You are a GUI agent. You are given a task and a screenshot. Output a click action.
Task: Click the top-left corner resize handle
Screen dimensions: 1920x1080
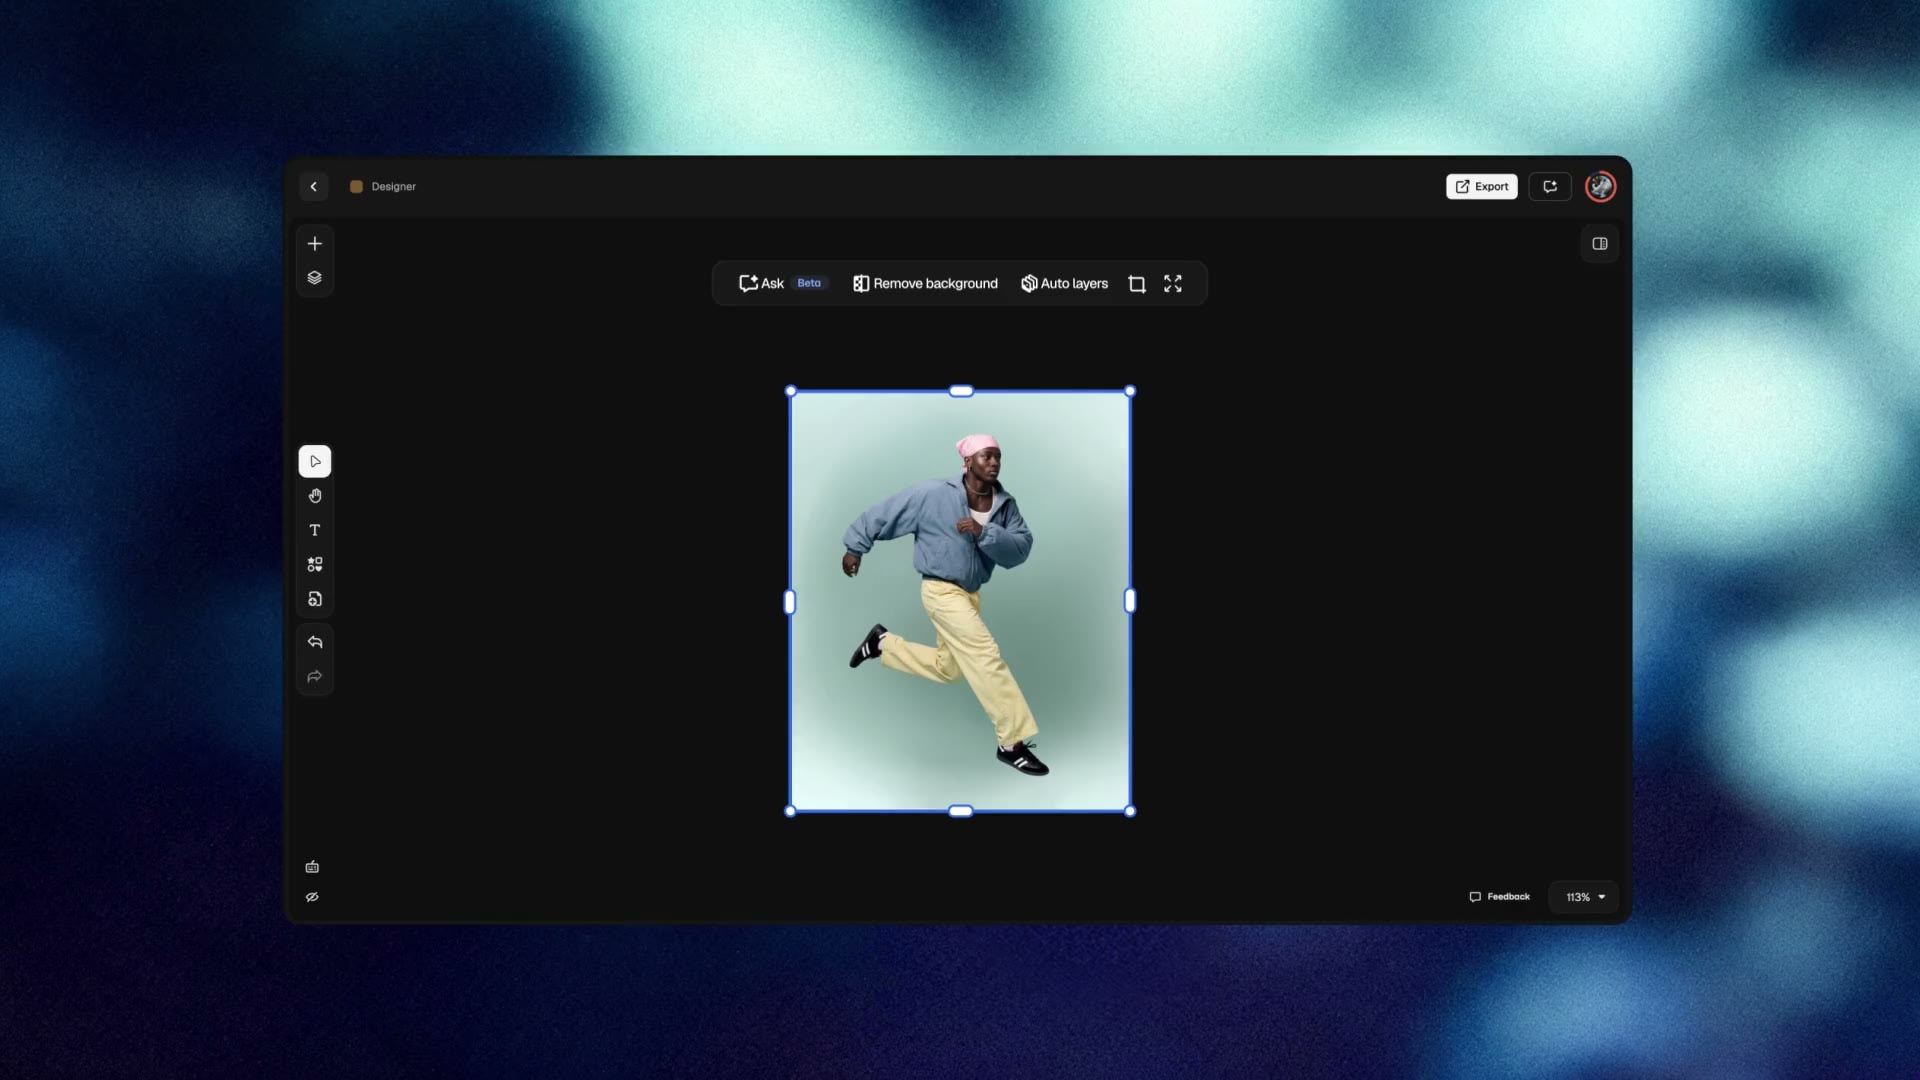point(791,392)
